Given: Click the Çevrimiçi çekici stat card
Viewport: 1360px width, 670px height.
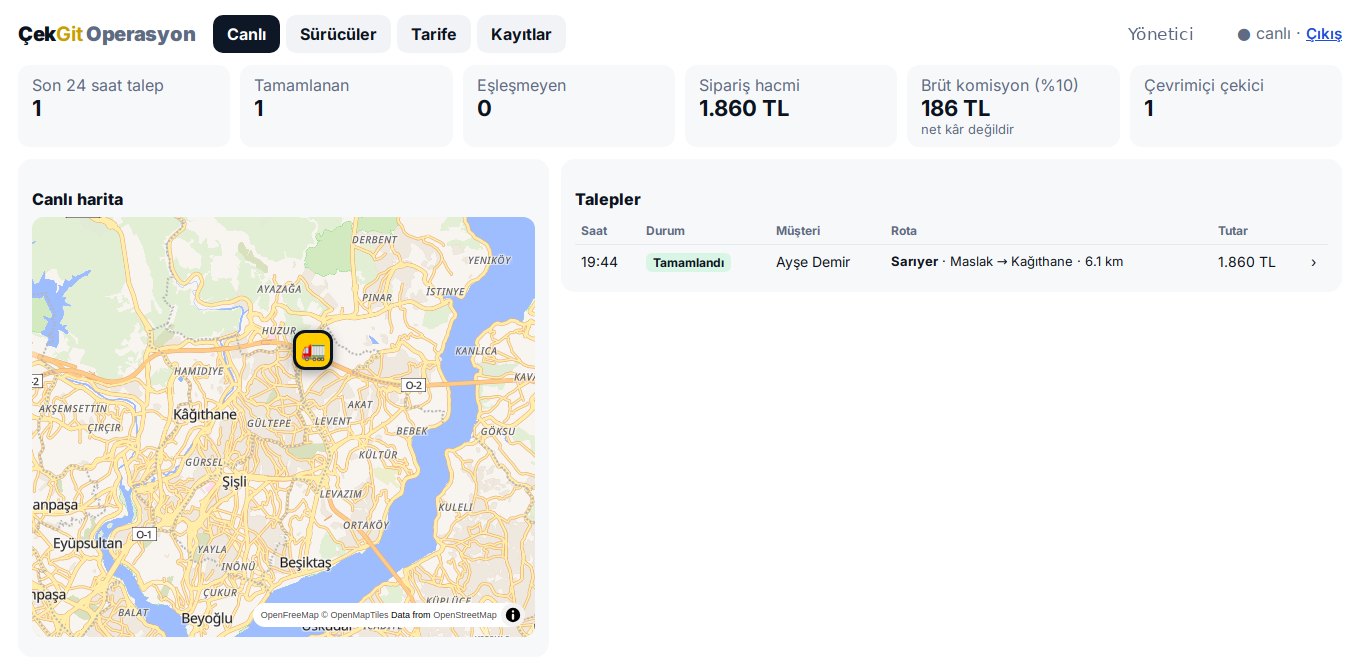Looking at the screenshot, I should [1236, 106].
